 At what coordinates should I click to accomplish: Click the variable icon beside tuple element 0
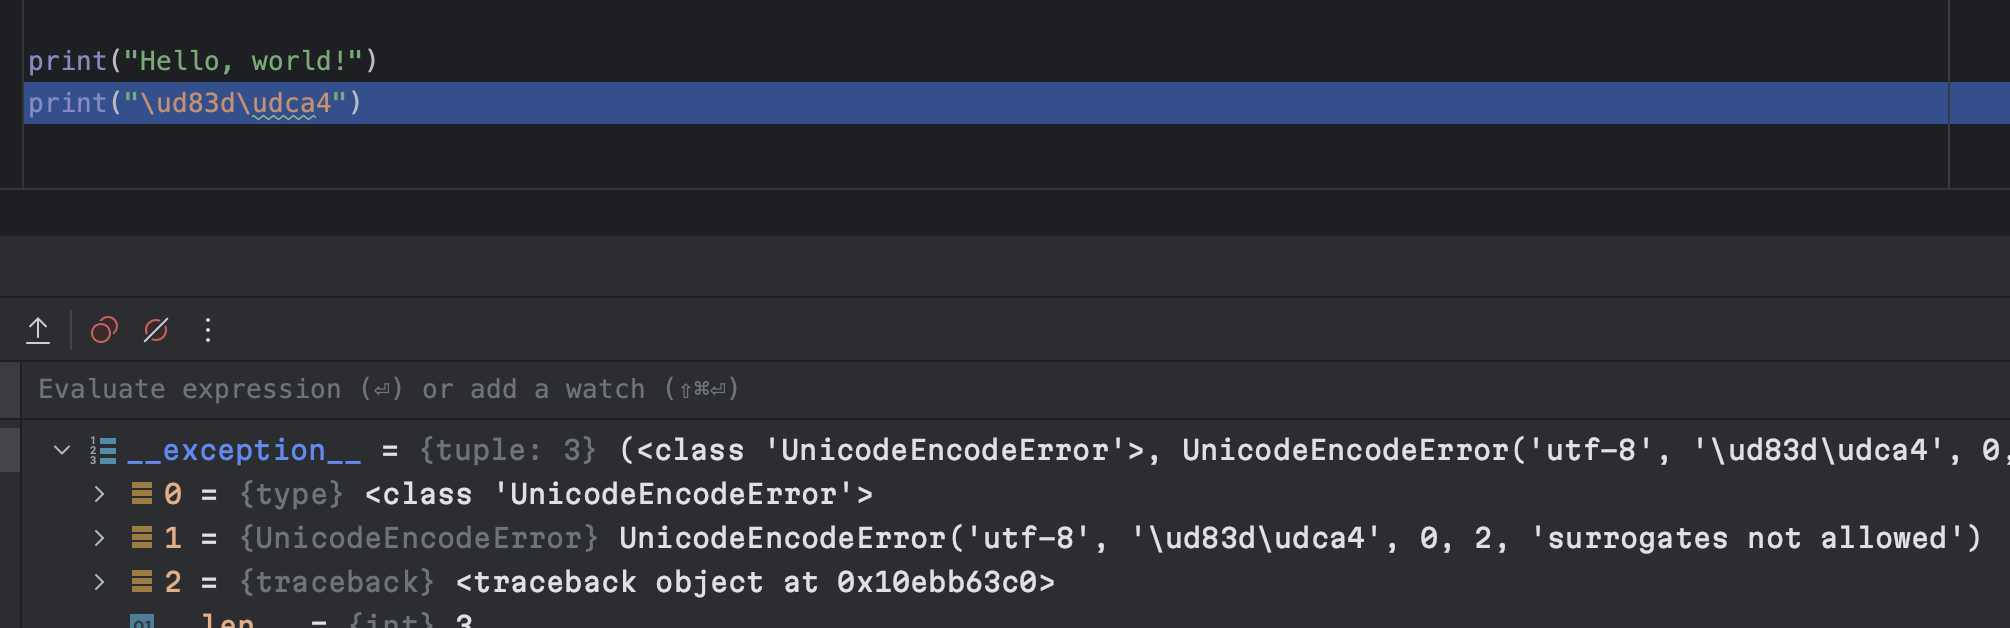(x=142, y=493)
